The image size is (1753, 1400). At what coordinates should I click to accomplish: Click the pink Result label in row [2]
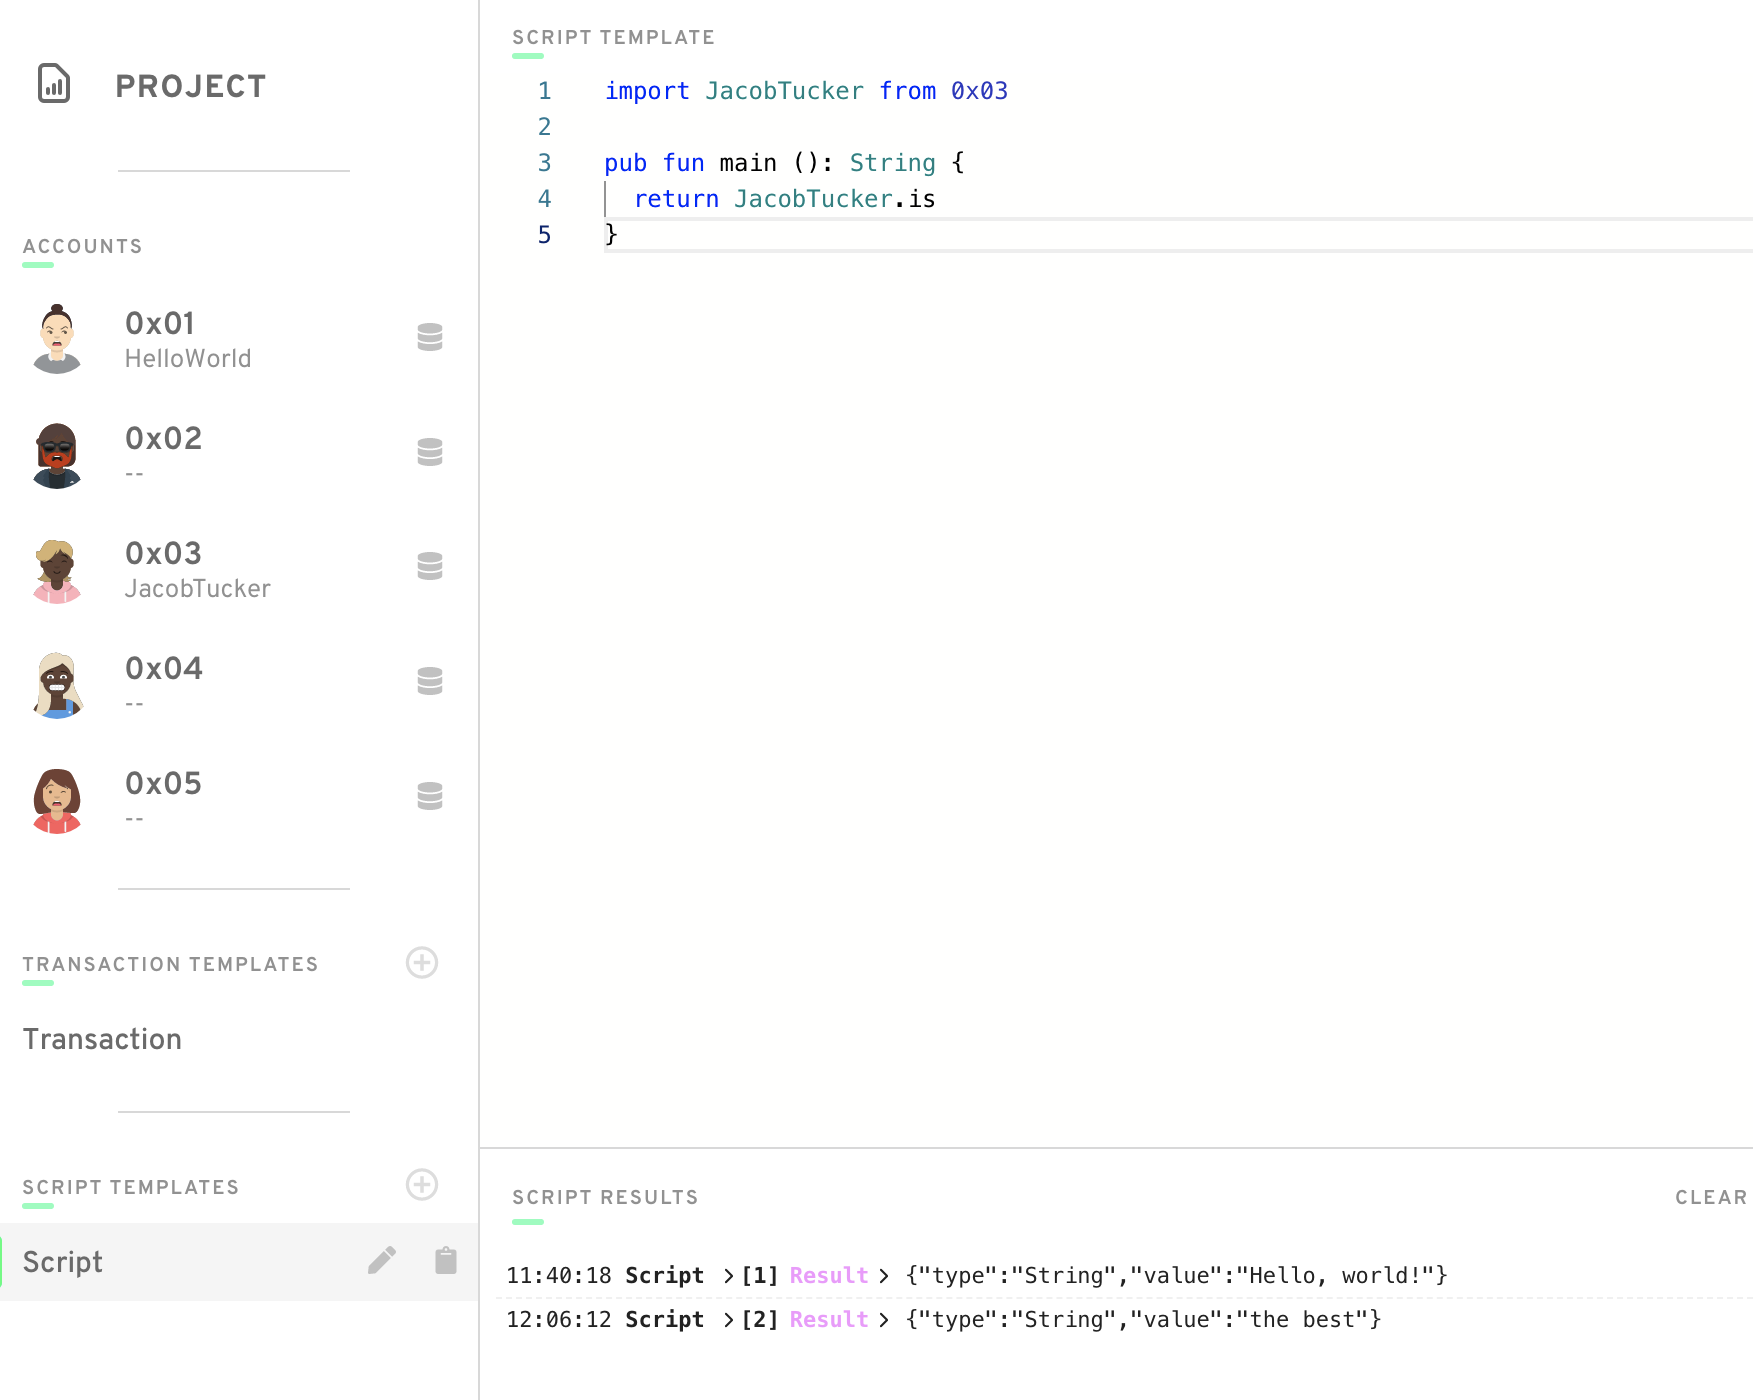[x=829, y=1320]
